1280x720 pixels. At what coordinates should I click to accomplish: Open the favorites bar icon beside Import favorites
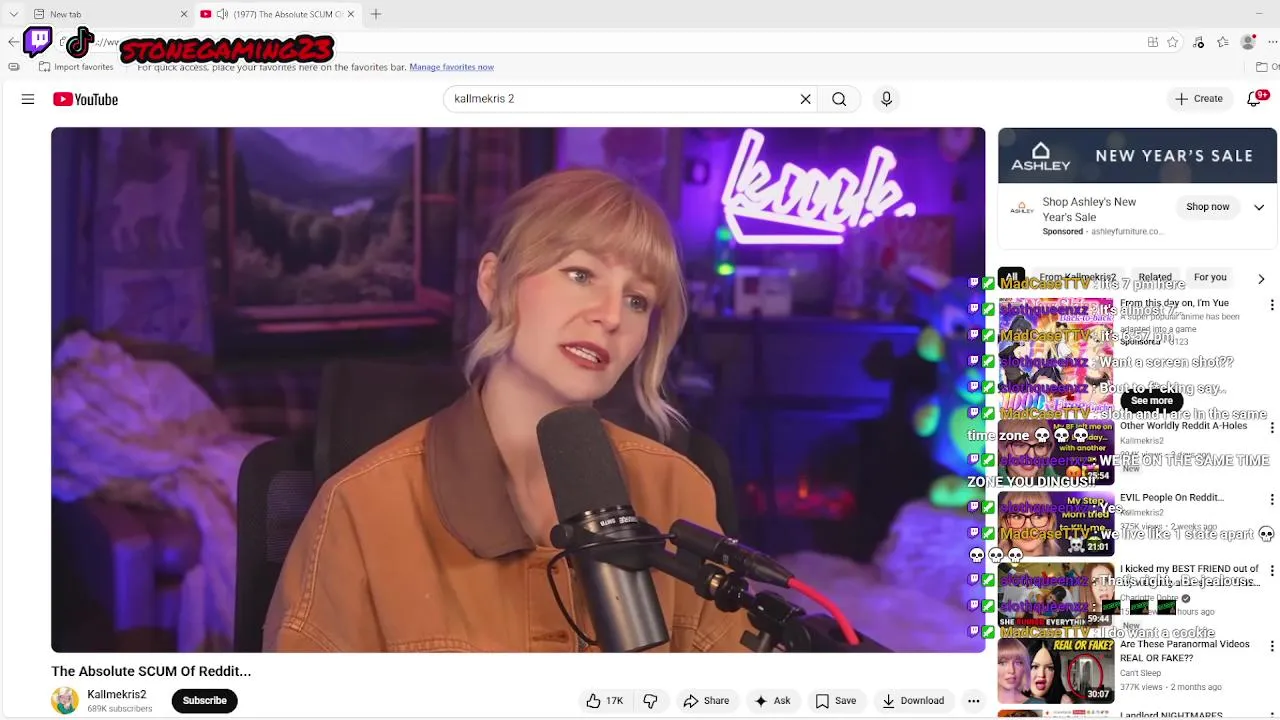[13, 67]
